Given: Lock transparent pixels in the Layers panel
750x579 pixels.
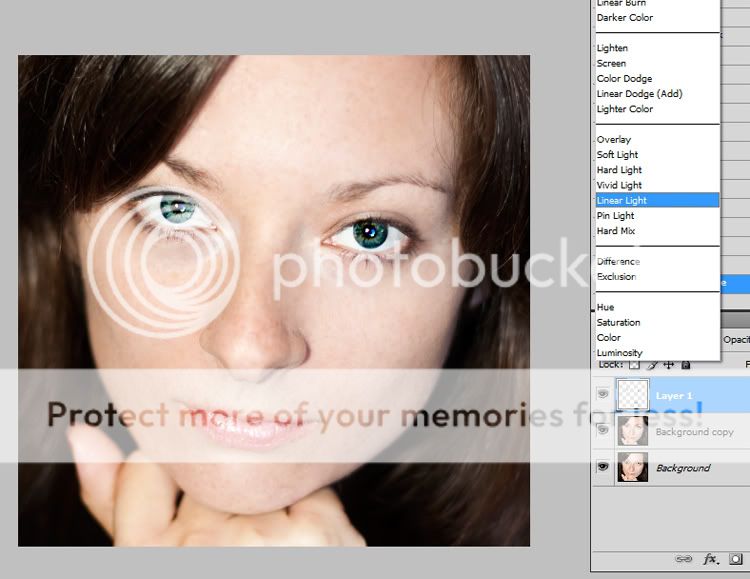Looking at the screenshot, I should (x=634, y=365).
